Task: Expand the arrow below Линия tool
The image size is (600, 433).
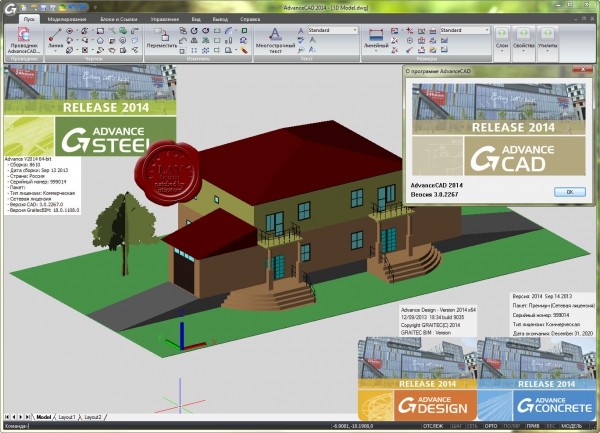Action: [55, 51]
